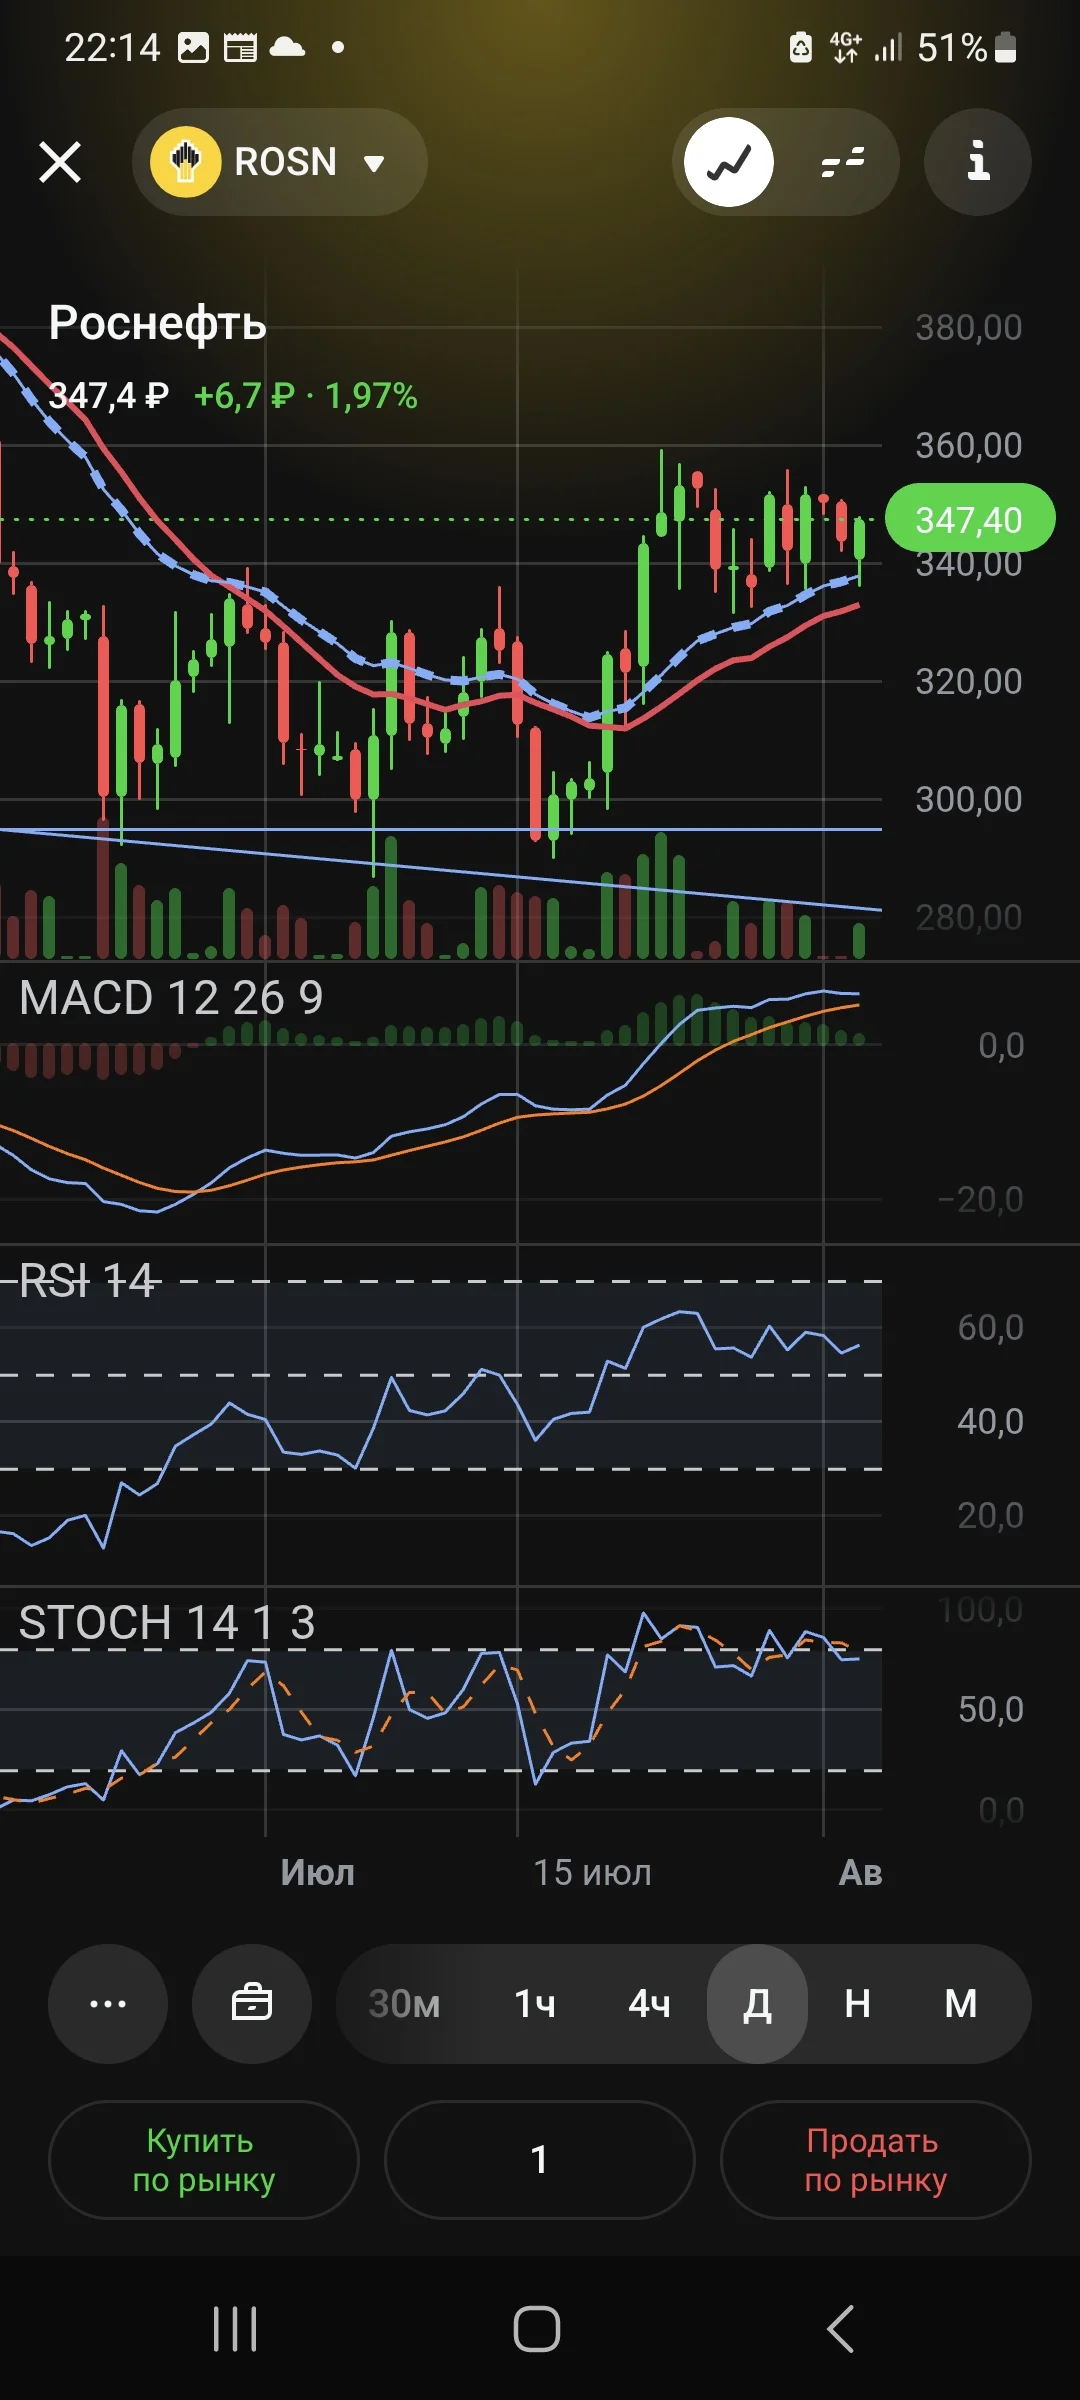Select the Н weekly timeframe
The width and height of the screenshot is (1080, 2400).
[x=858, y=2004]
